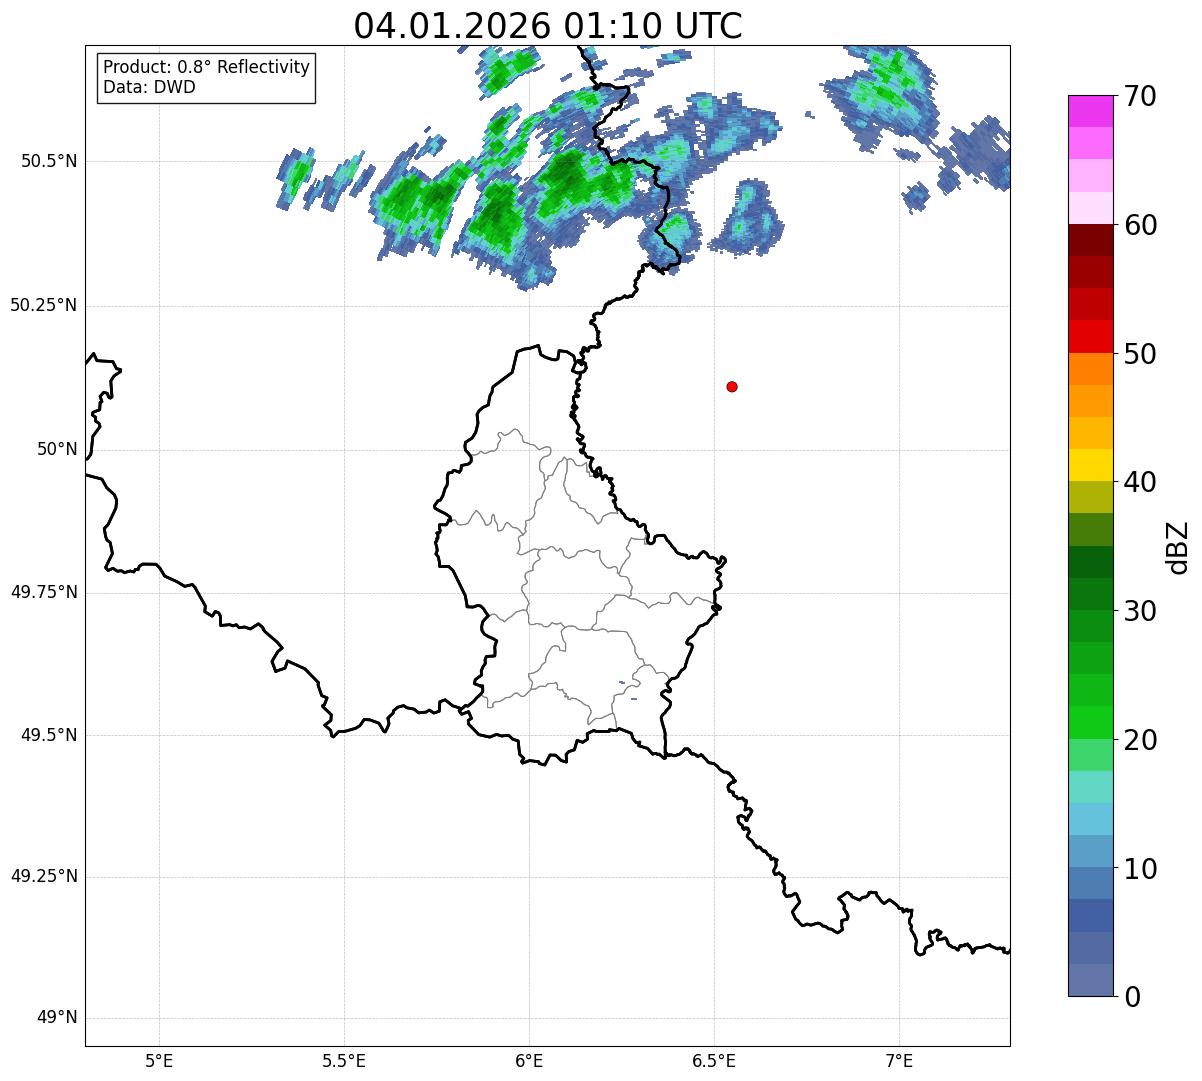Click the colorbar tick label 40

coord(1140,482)
